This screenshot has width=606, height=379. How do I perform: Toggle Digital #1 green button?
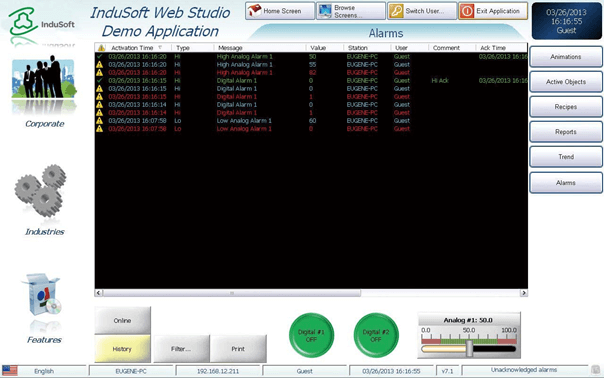[x=311, y=335]
